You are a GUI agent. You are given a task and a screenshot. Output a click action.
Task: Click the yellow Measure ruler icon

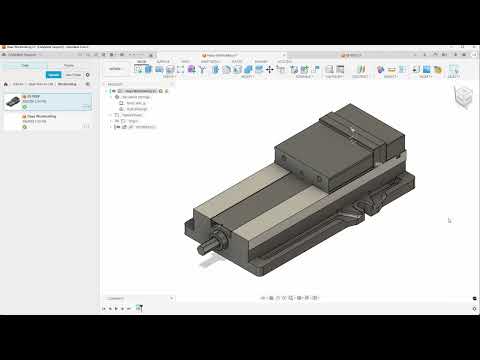[392, 69]
